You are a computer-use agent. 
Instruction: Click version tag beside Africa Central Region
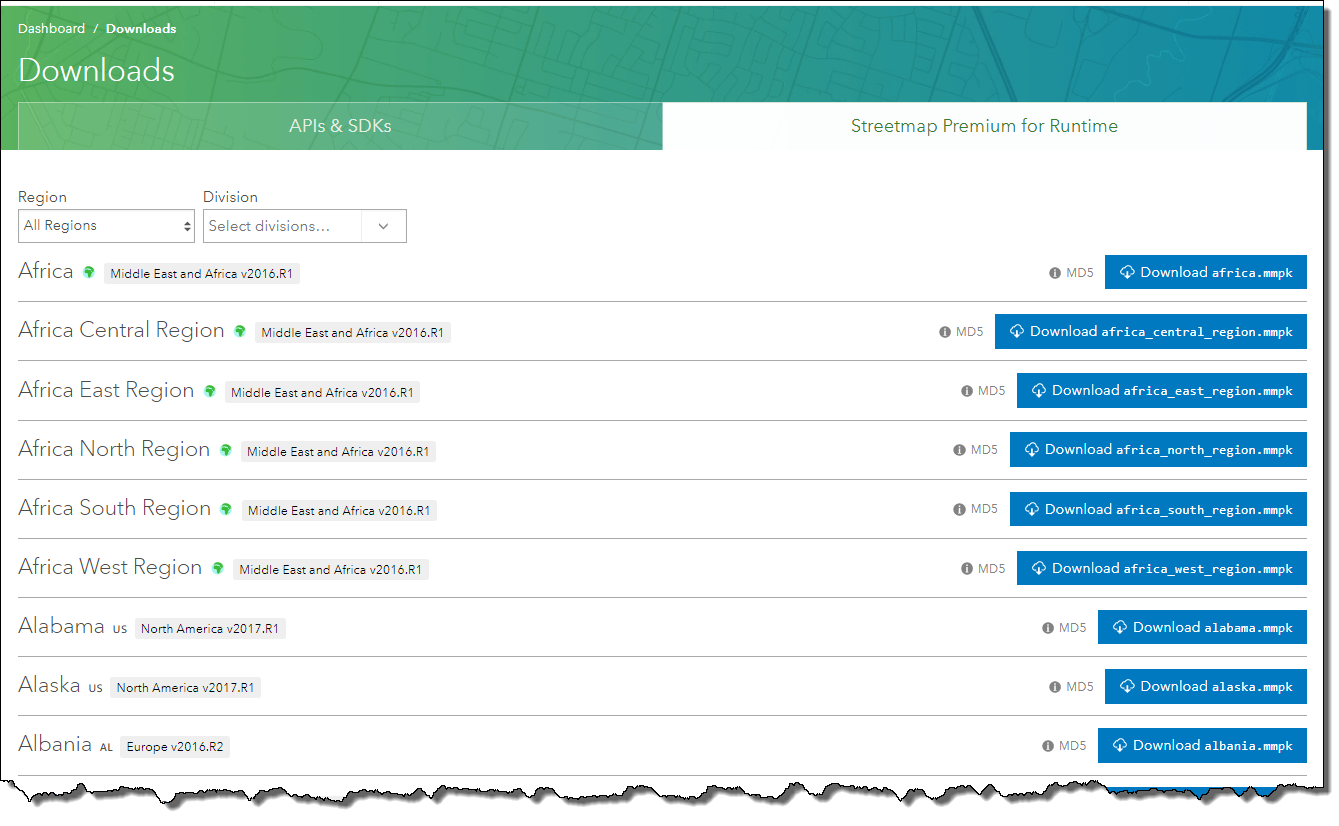pos(353,332)
